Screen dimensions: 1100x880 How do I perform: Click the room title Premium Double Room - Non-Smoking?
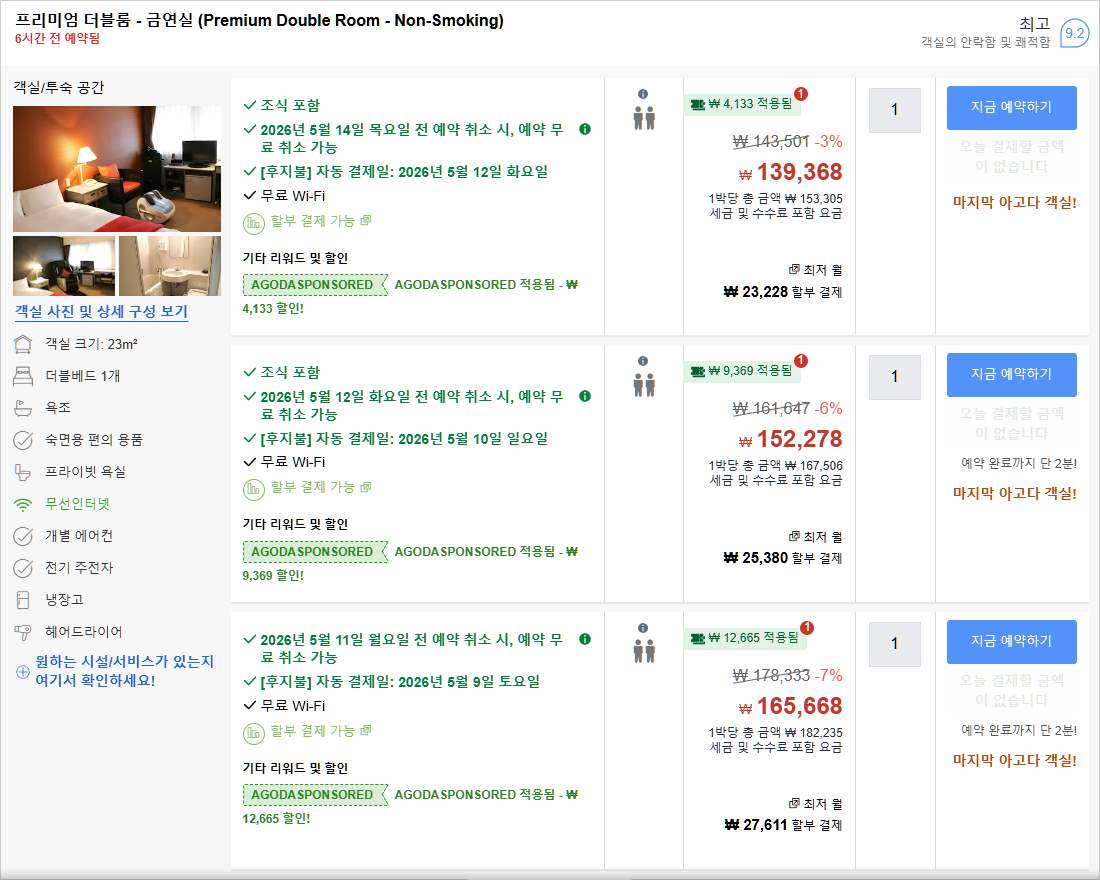[x=260, y=20]
